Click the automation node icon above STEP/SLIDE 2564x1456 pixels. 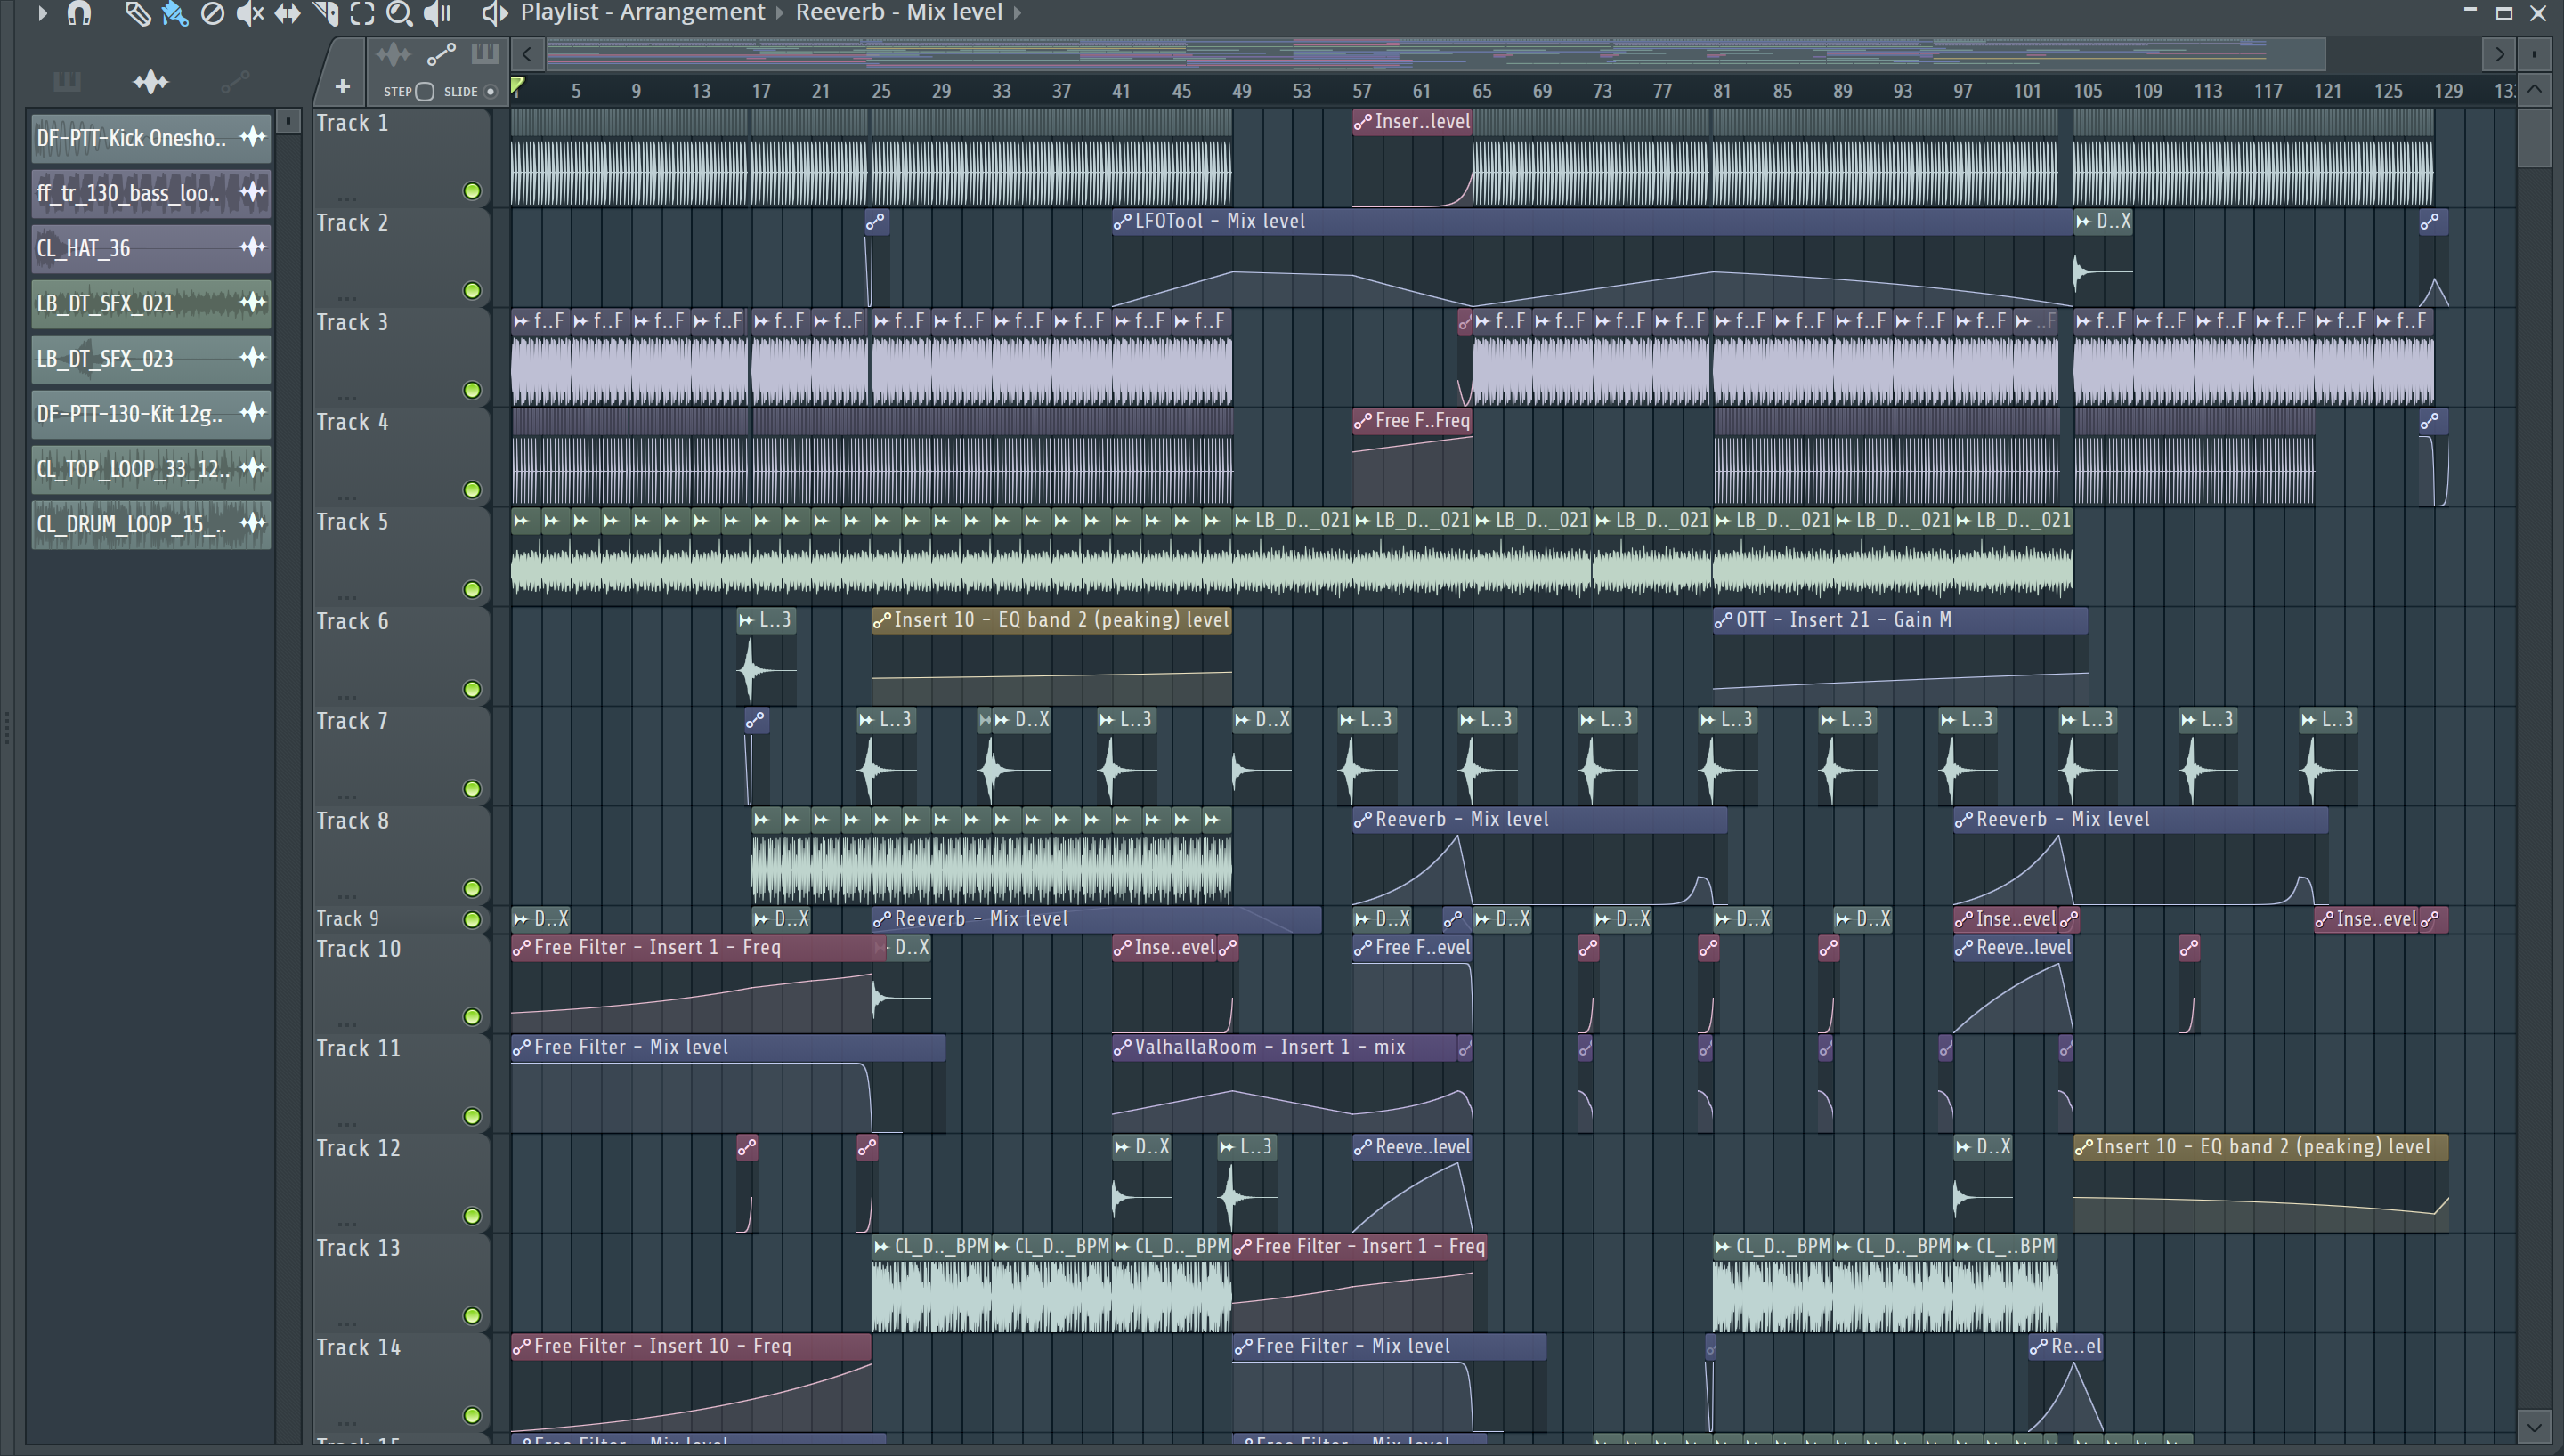pos(441,54)
